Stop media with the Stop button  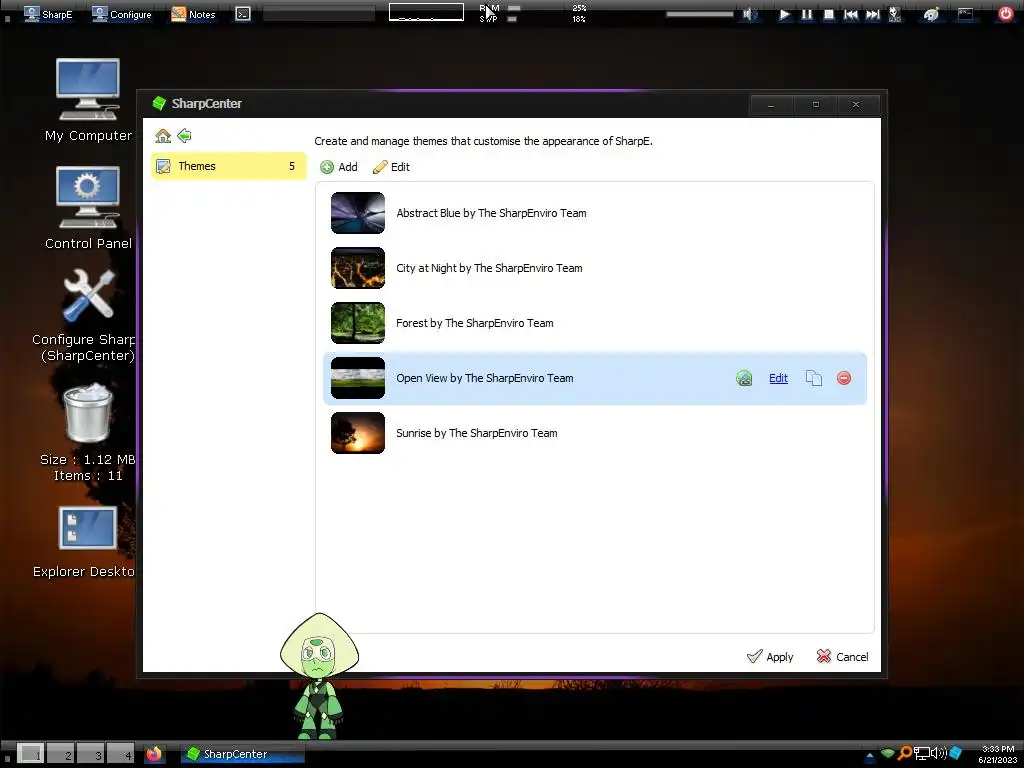[829, 14]
